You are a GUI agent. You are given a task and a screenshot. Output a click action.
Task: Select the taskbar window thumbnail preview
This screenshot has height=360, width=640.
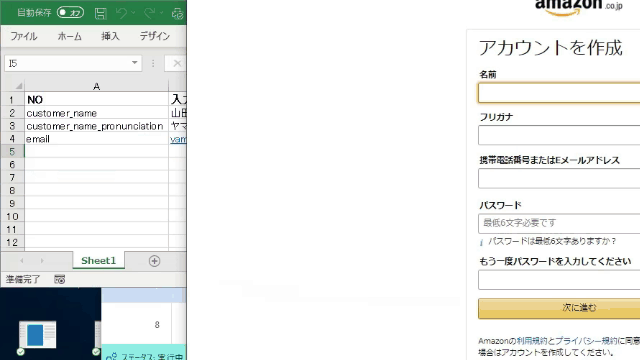(x=38, y=335)
